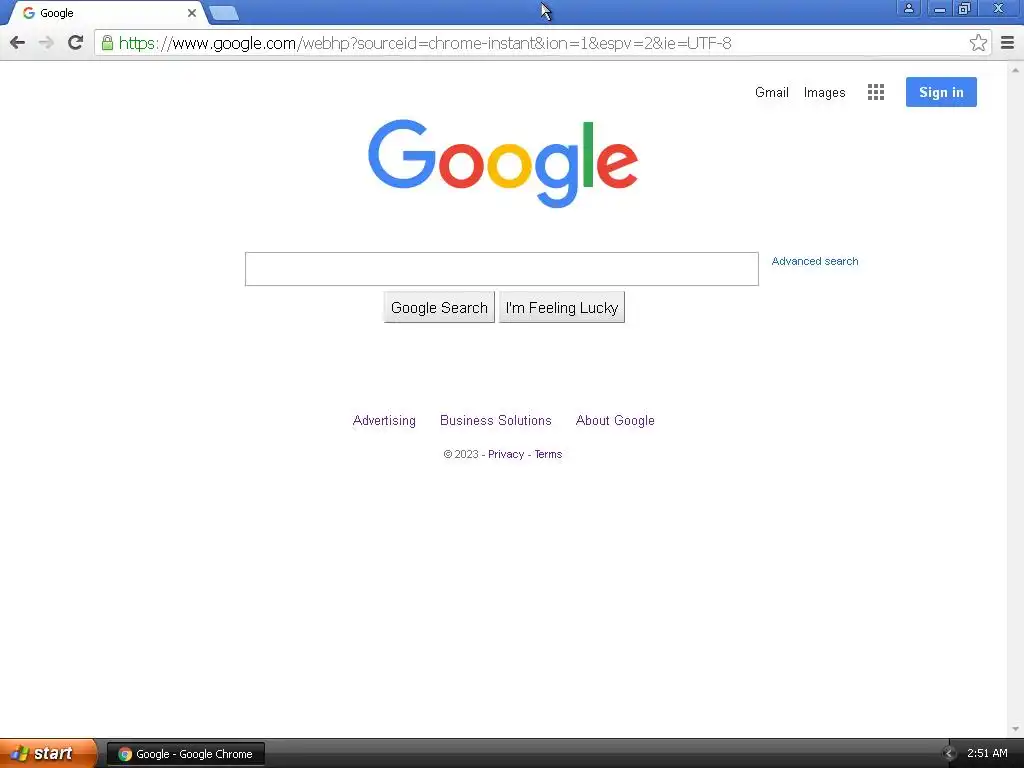Click in the address bar URL

(425, 43)
